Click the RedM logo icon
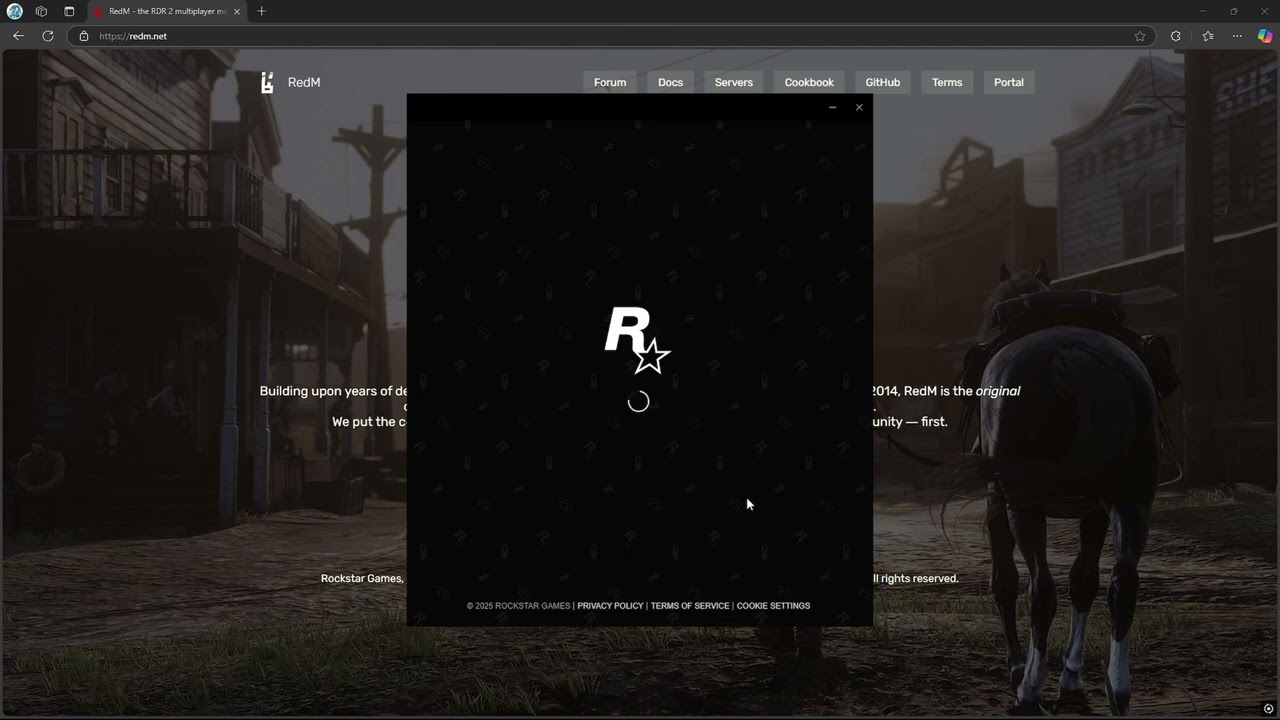 (x=267, y=82)
